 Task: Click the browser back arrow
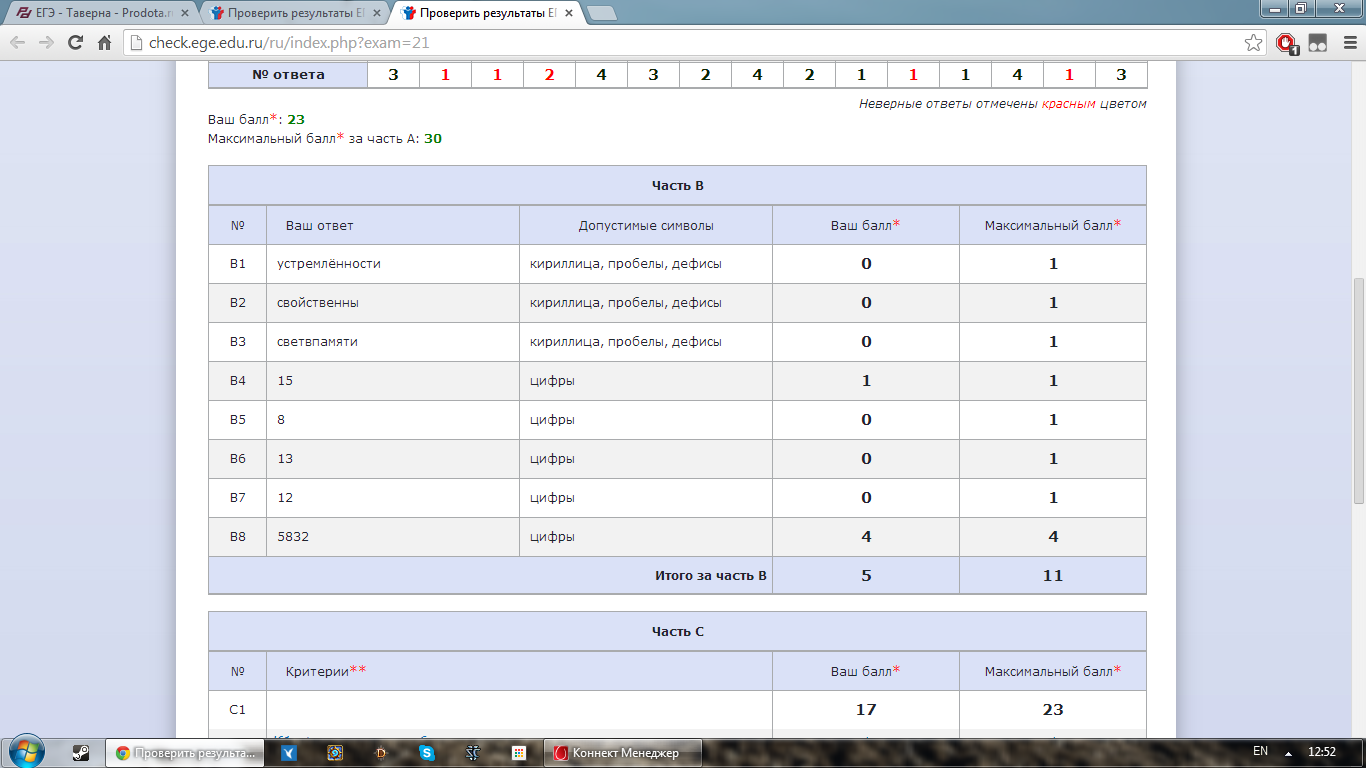coord(18,43)
